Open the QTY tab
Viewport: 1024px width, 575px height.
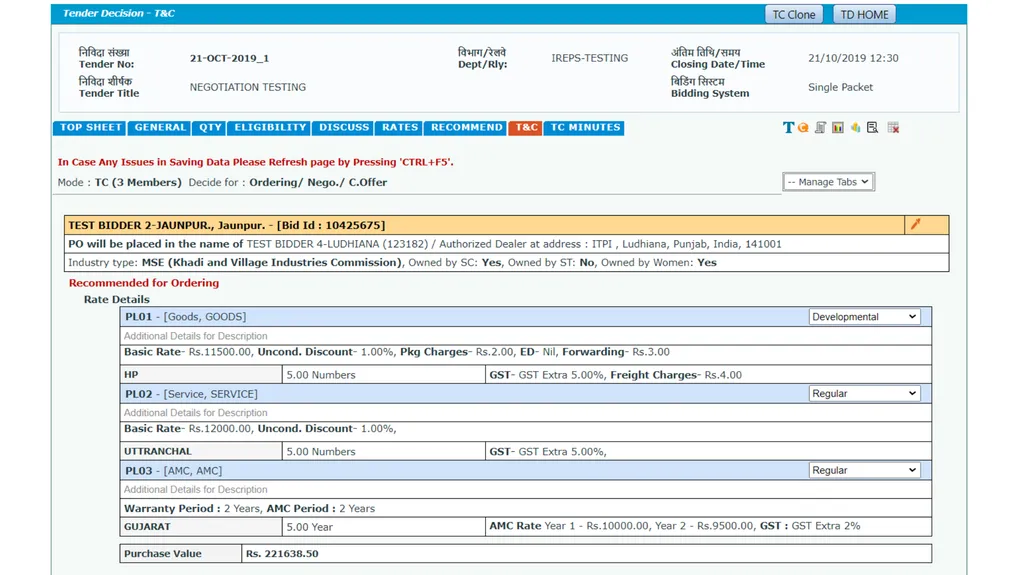pyautogui.click(x=210, y=127)
